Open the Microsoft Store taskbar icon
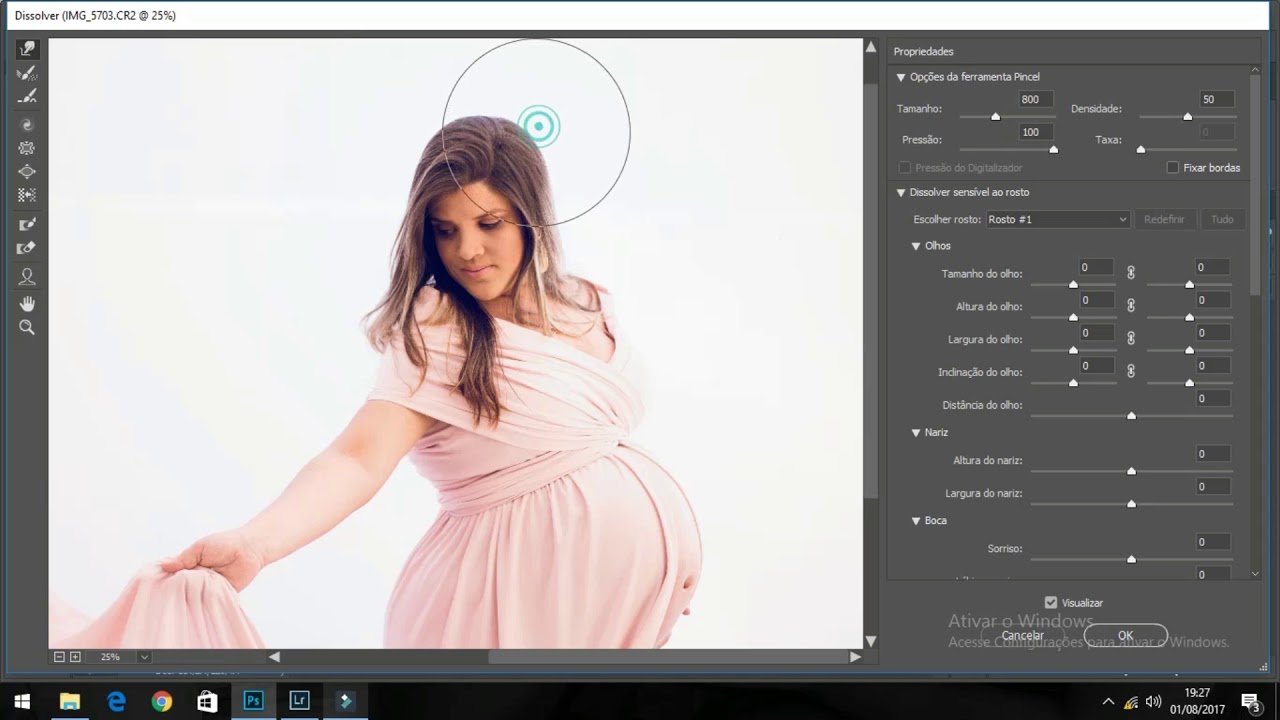The height and width of the screenshot is (720, 1280). coord(207,701)
